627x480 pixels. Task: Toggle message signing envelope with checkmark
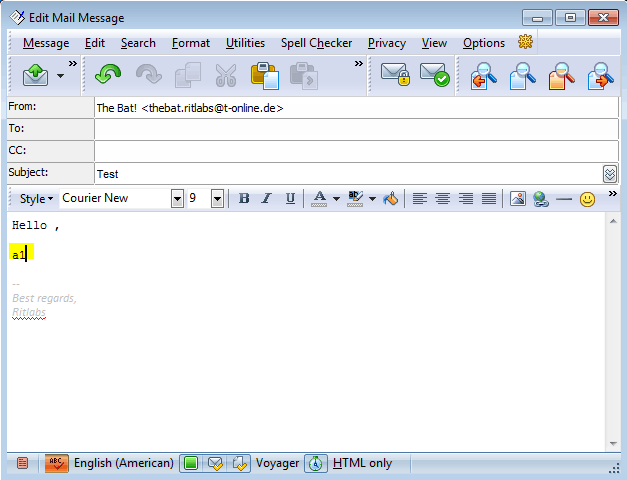point(435,75)
